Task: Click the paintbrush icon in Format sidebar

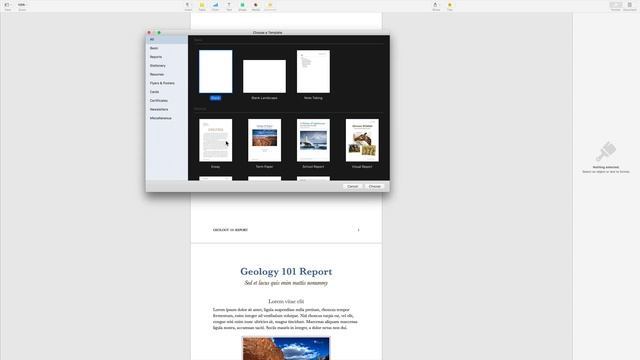Action: [606, 151]
